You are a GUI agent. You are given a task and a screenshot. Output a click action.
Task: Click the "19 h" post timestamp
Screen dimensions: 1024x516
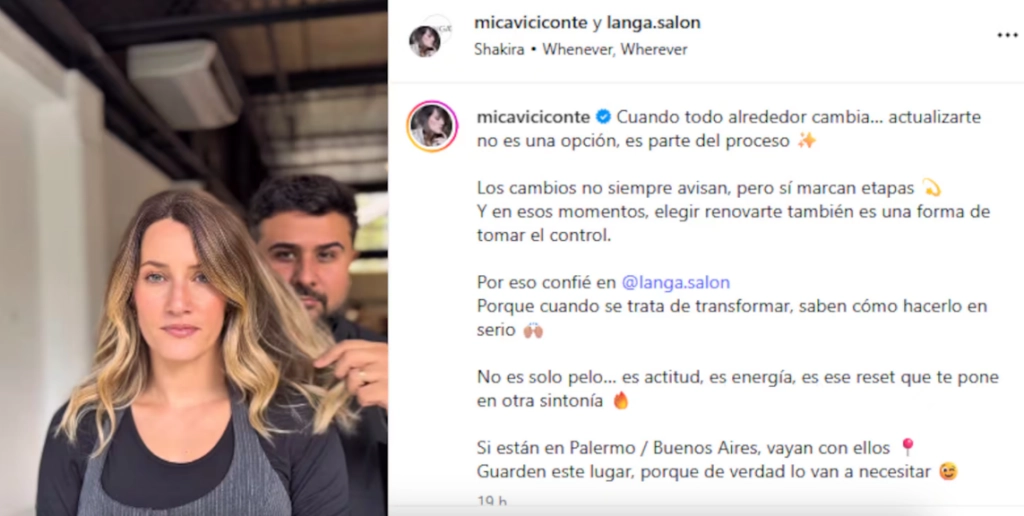pyautogui.click(x=491, y=502)
